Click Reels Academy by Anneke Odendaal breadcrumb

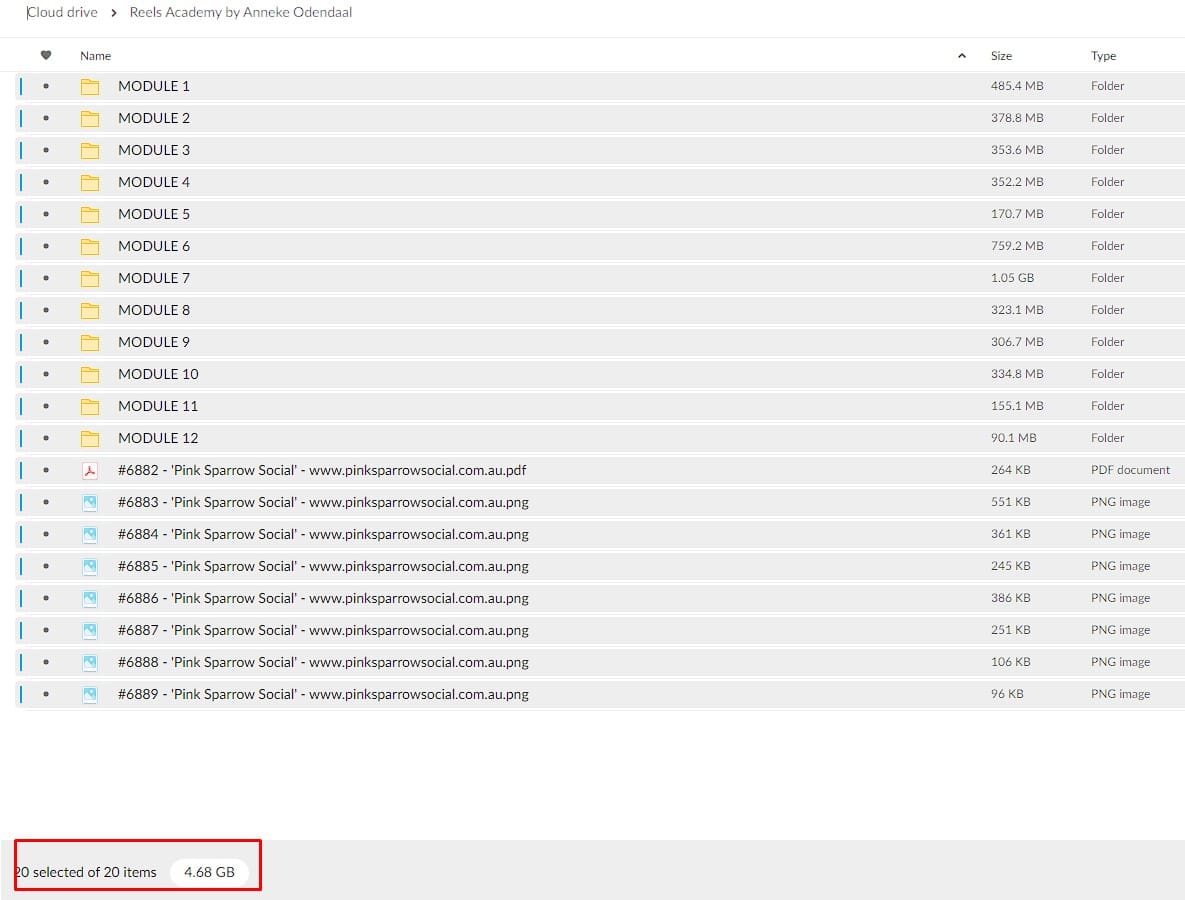tap(240, 13)
